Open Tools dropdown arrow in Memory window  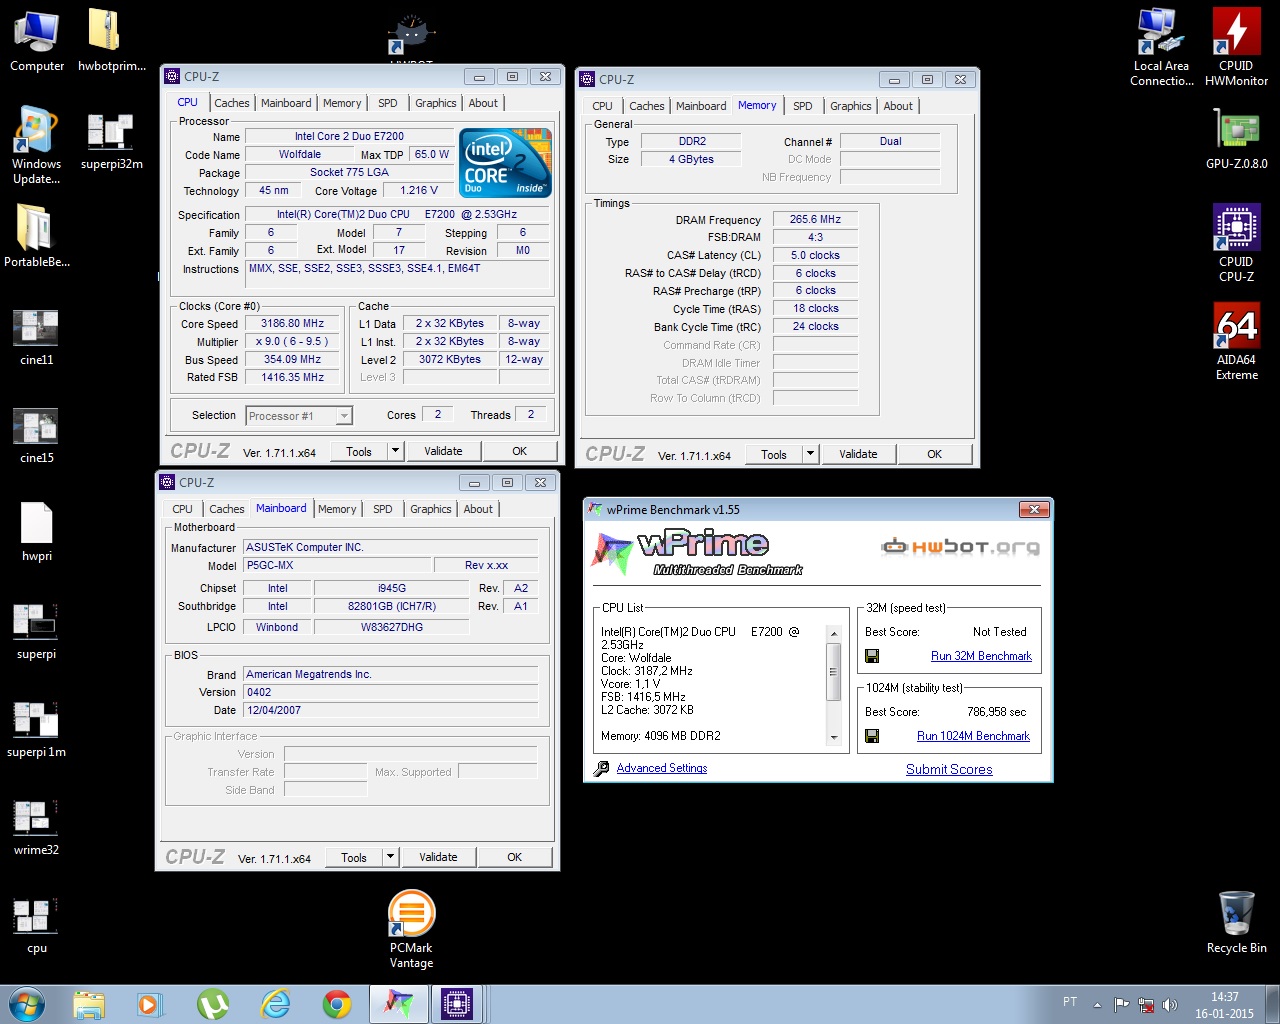pyautogui.click(x=810, y=454)
